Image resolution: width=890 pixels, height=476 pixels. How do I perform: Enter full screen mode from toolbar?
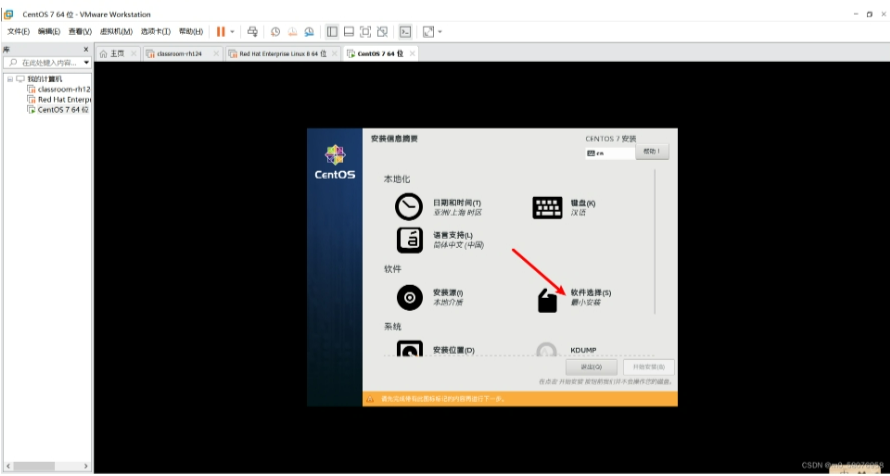[x=366, y=32]
